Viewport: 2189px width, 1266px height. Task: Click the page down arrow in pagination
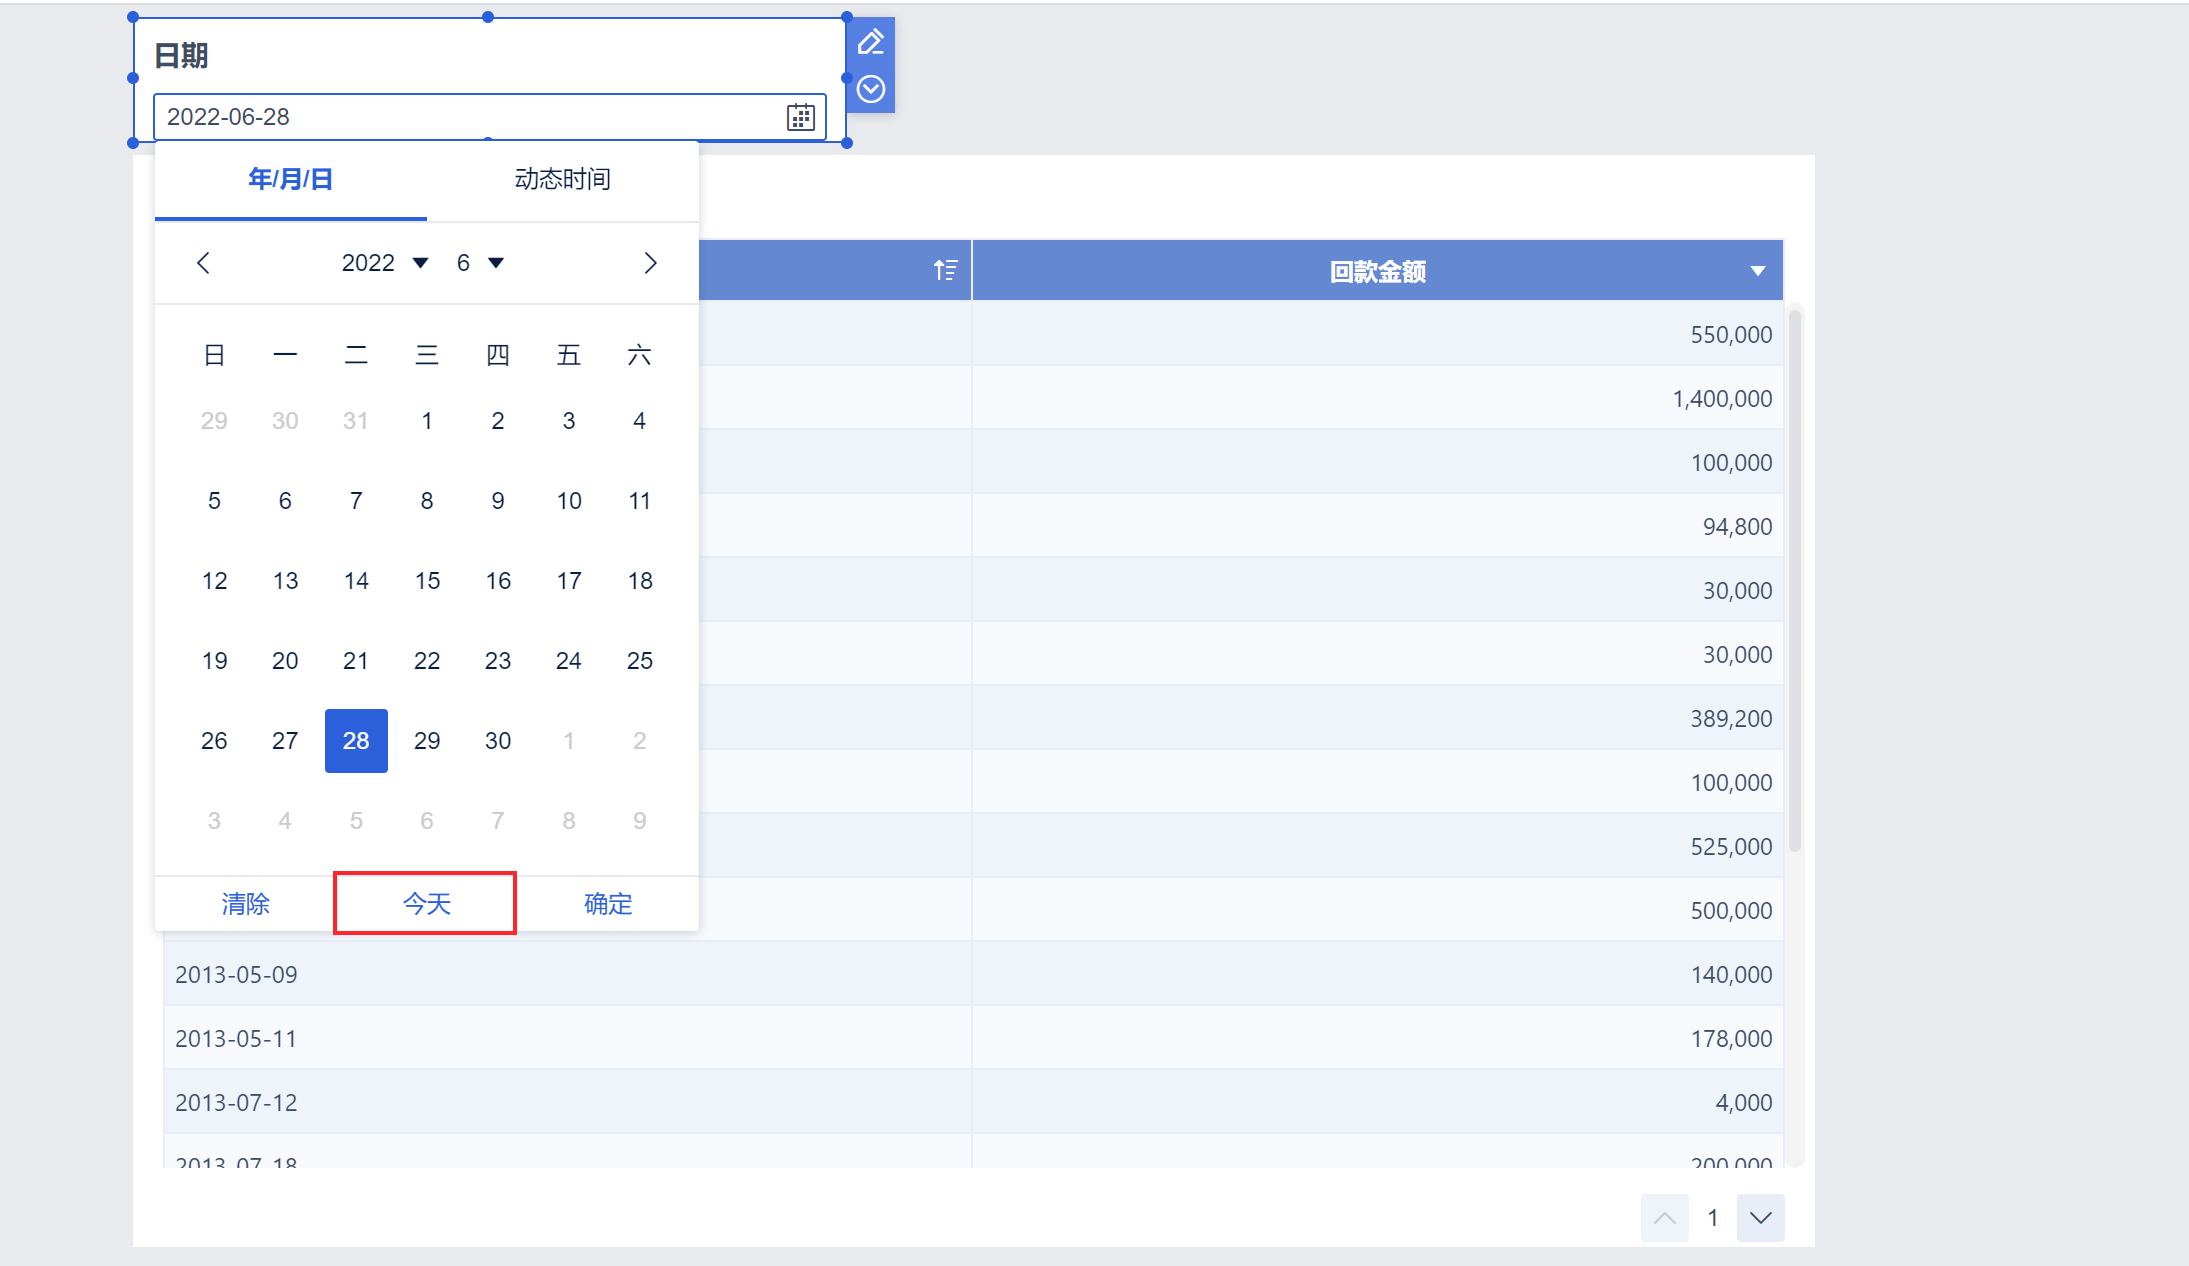(1761, 1218)
